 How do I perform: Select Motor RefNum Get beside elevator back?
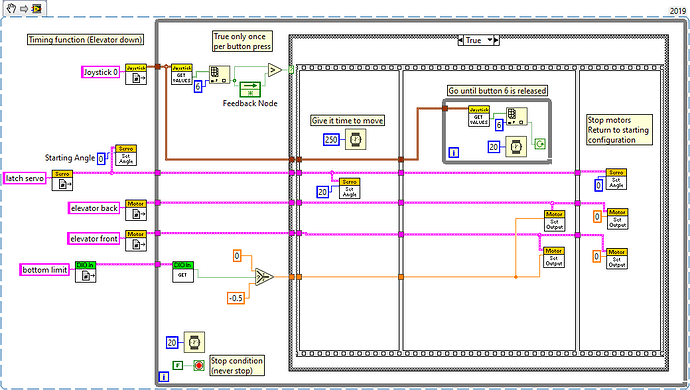136,210
